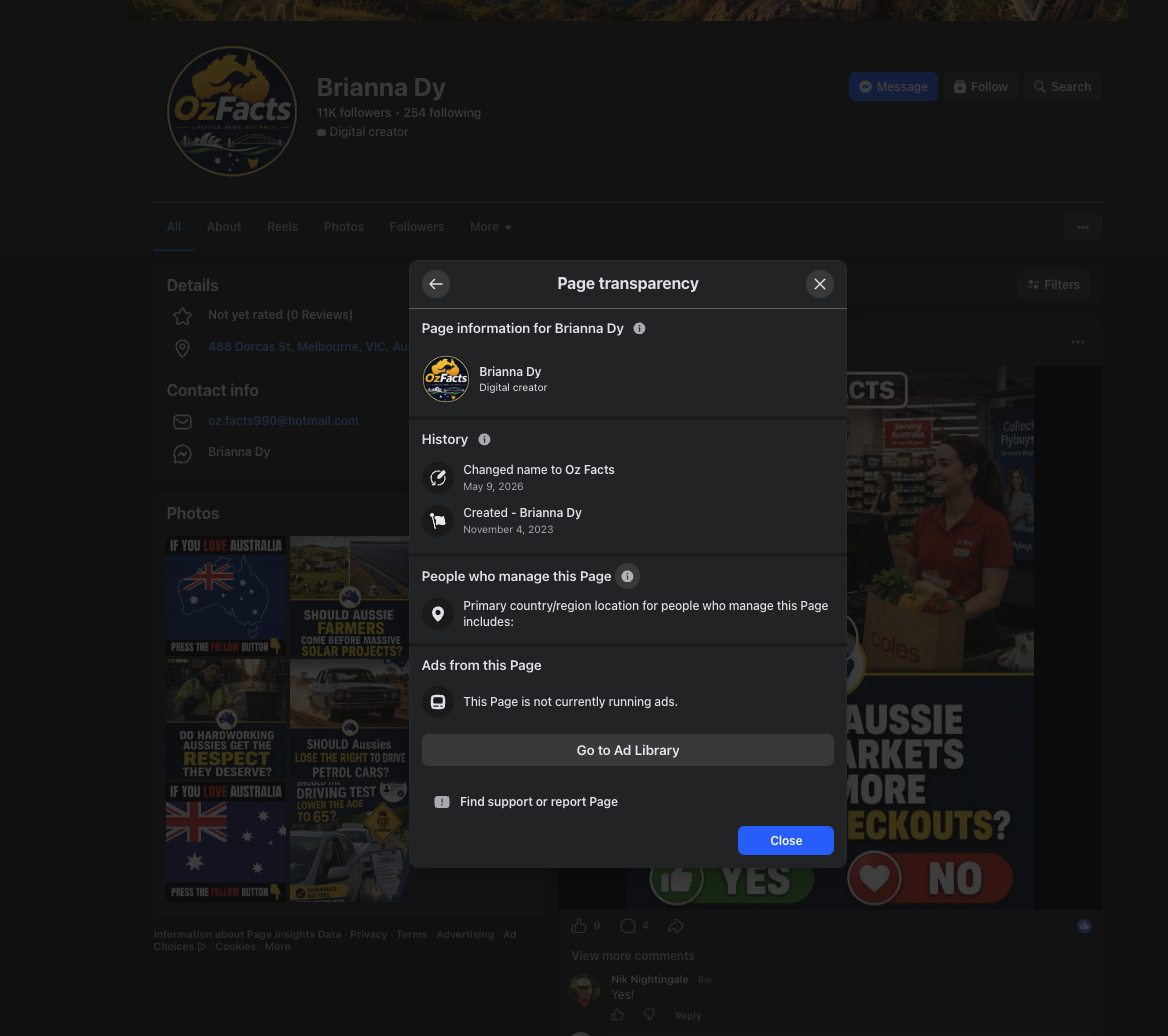
Task: Open the OzFacts avatar in the dialog
Action: click(446, 379)
